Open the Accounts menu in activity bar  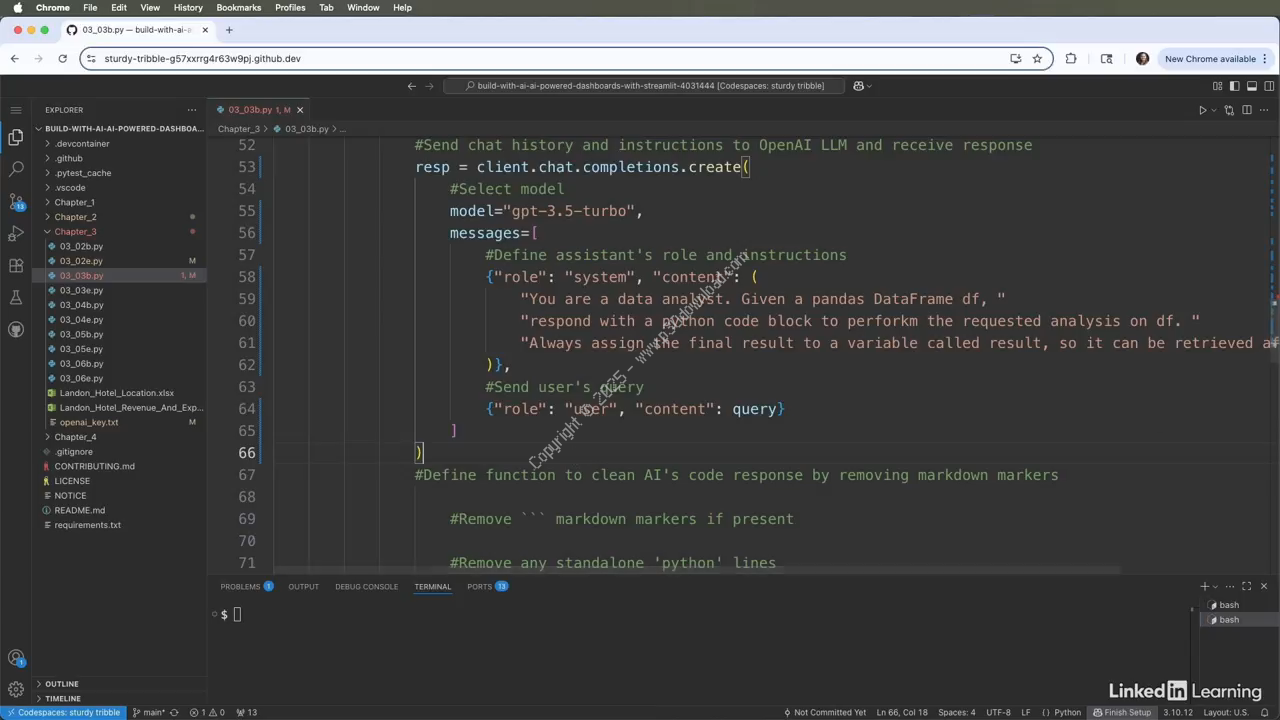(16, 658)
